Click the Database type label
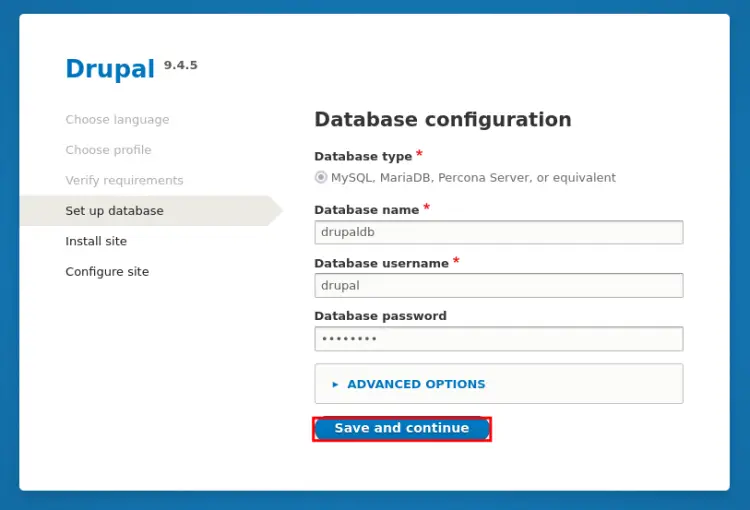Image resolution: width=750 pixels, height=510 pixels. coord(362,156)
